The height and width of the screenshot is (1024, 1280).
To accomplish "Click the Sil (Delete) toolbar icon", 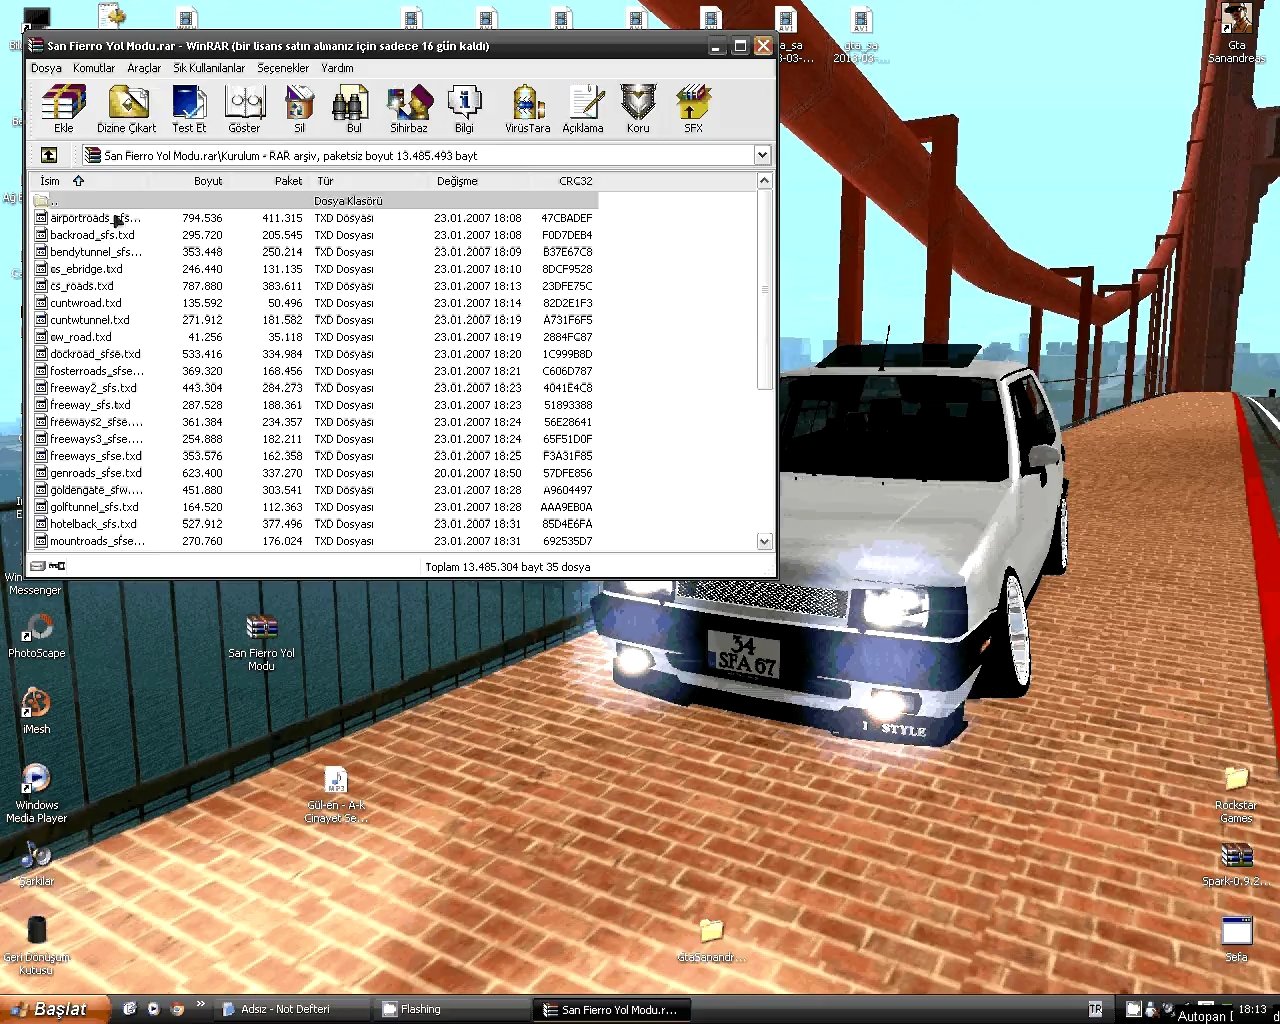I will pos(299,109).
